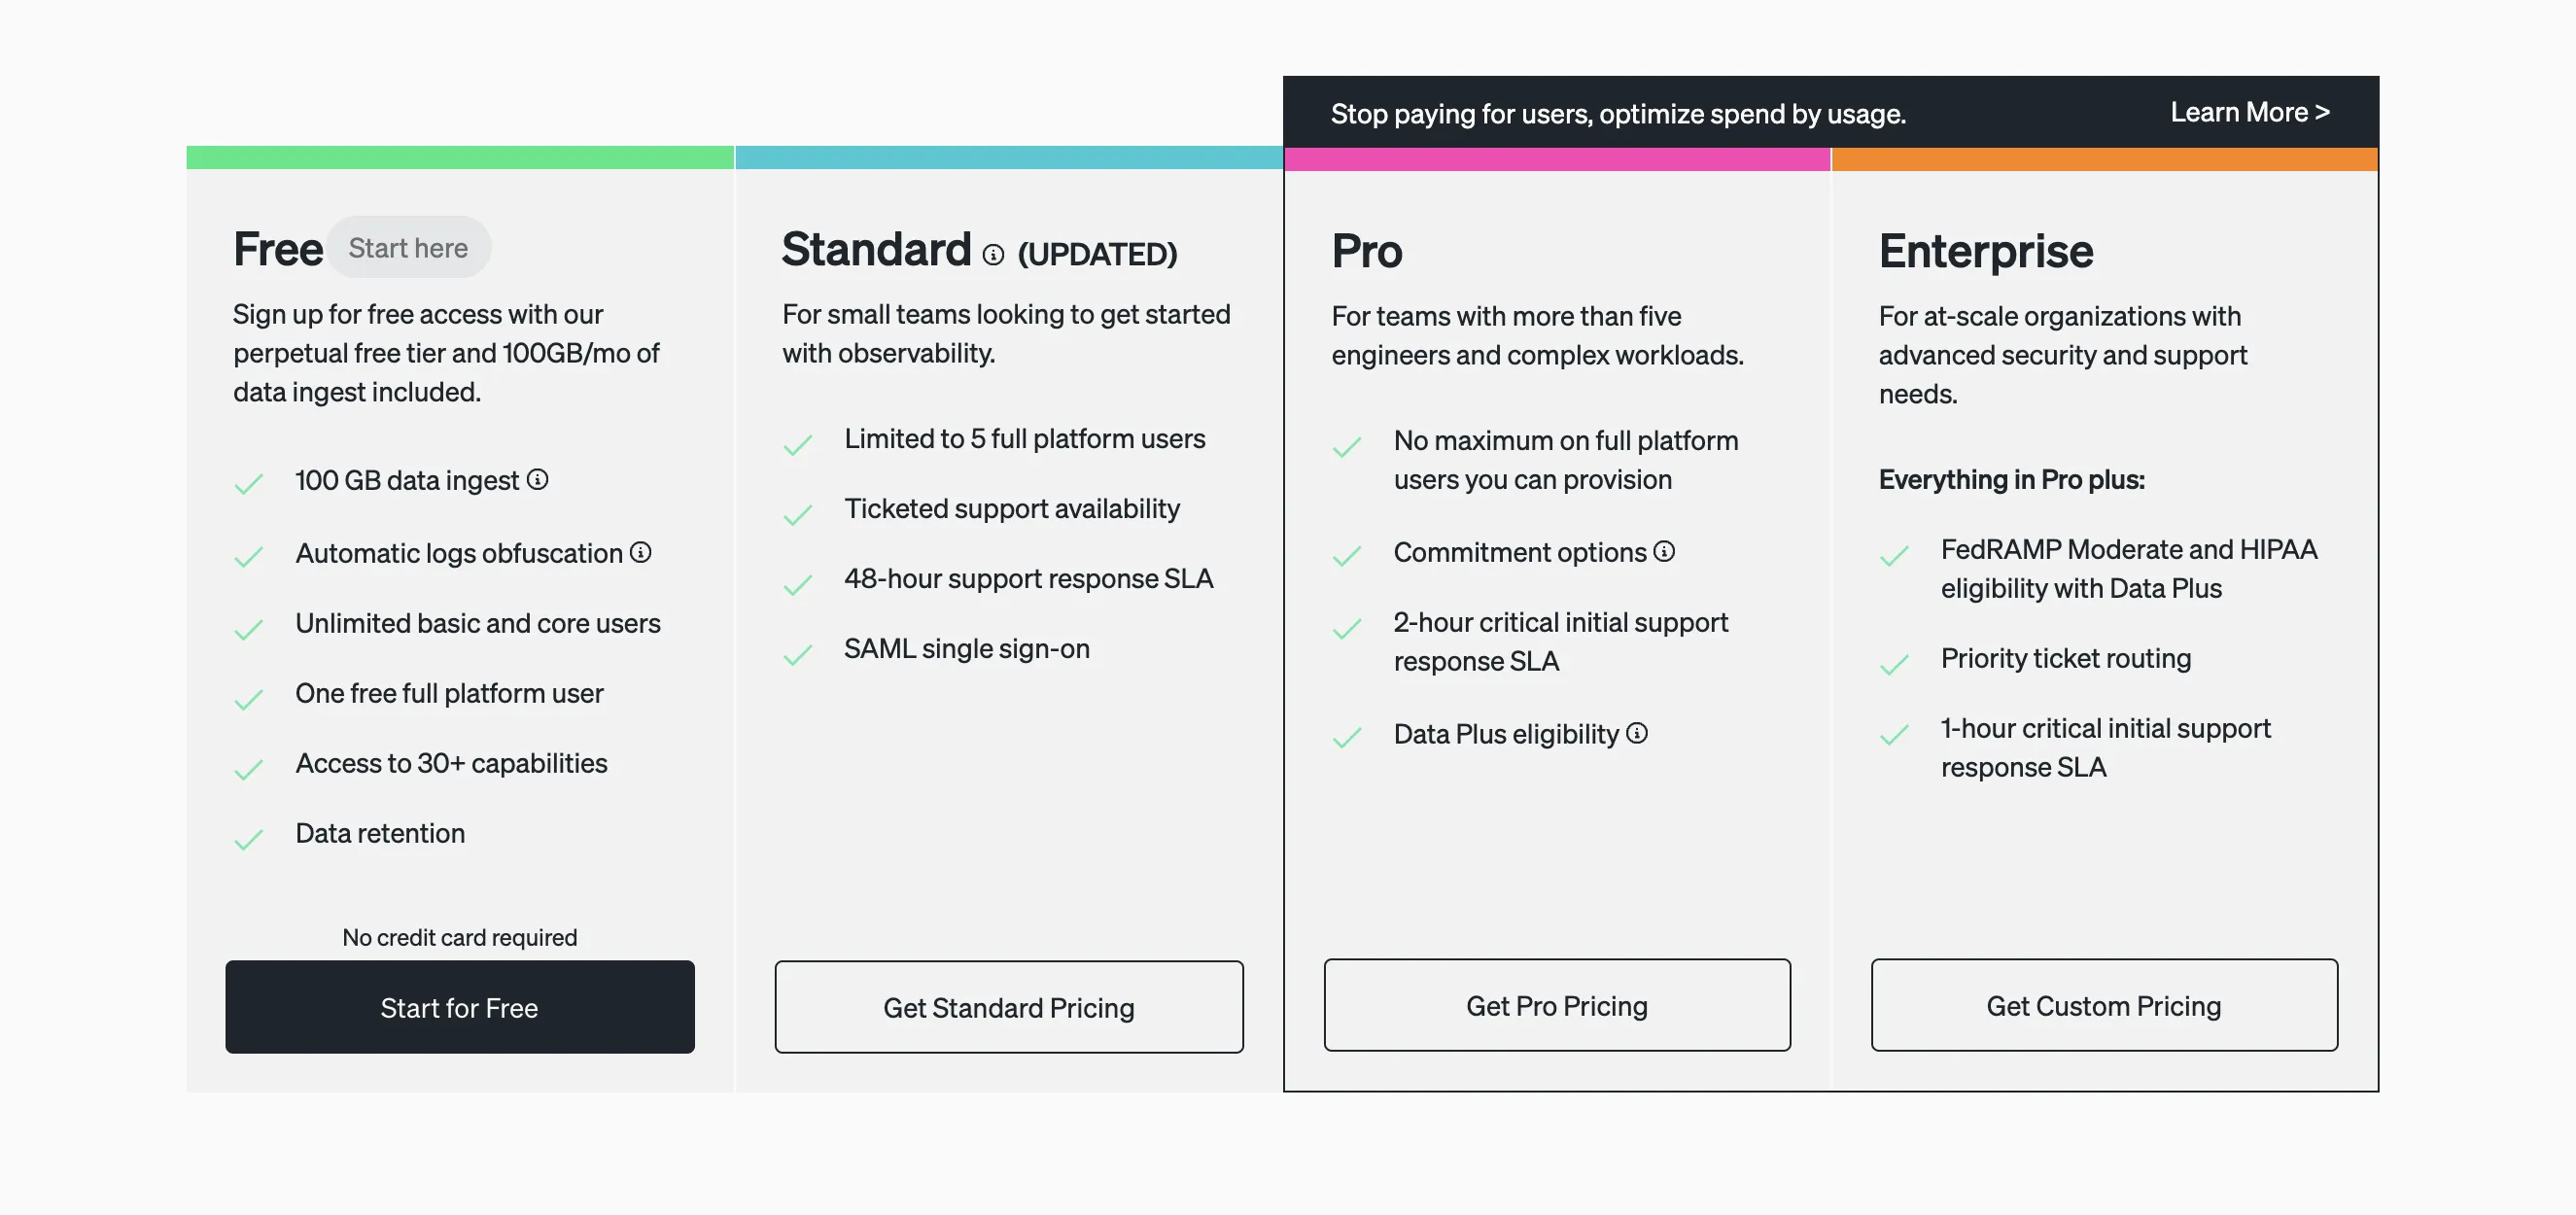Click Get Standard Pricing

click(1008, 1007)
